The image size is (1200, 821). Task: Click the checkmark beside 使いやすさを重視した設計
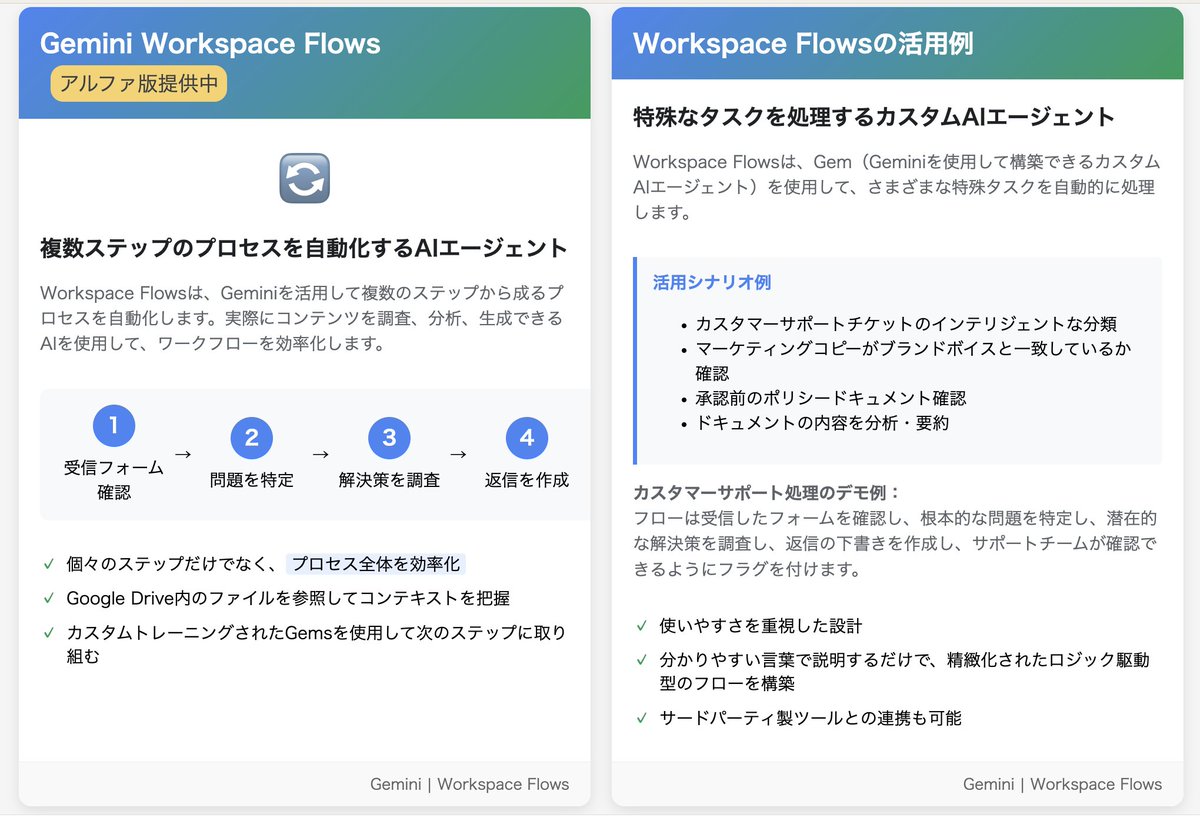click(x=641, y=626)
